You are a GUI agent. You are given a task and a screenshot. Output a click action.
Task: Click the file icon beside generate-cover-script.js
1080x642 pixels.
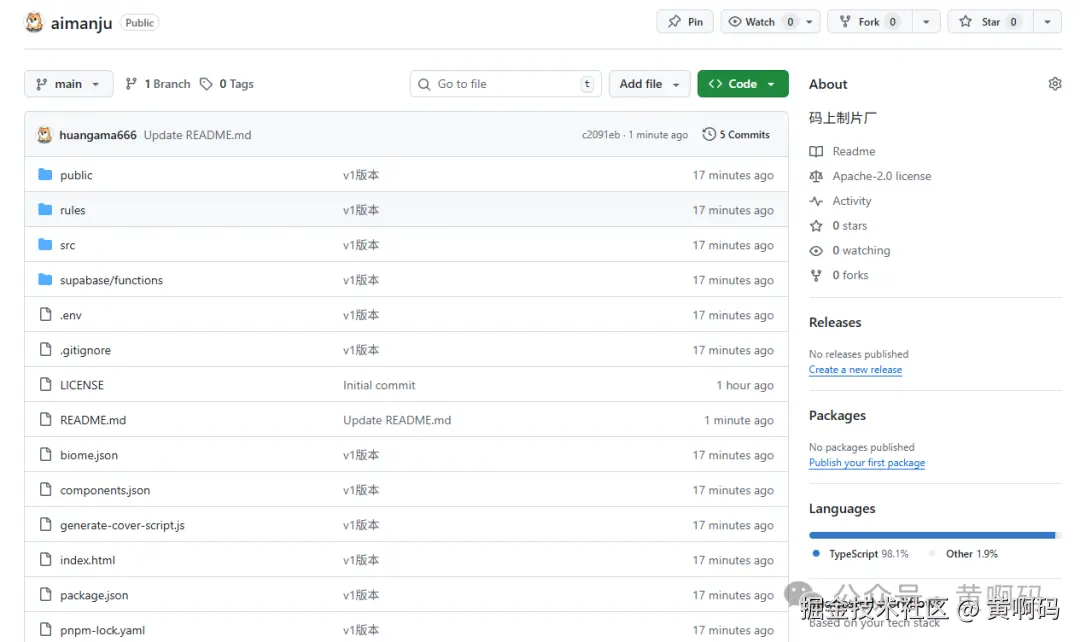[45, 525]
